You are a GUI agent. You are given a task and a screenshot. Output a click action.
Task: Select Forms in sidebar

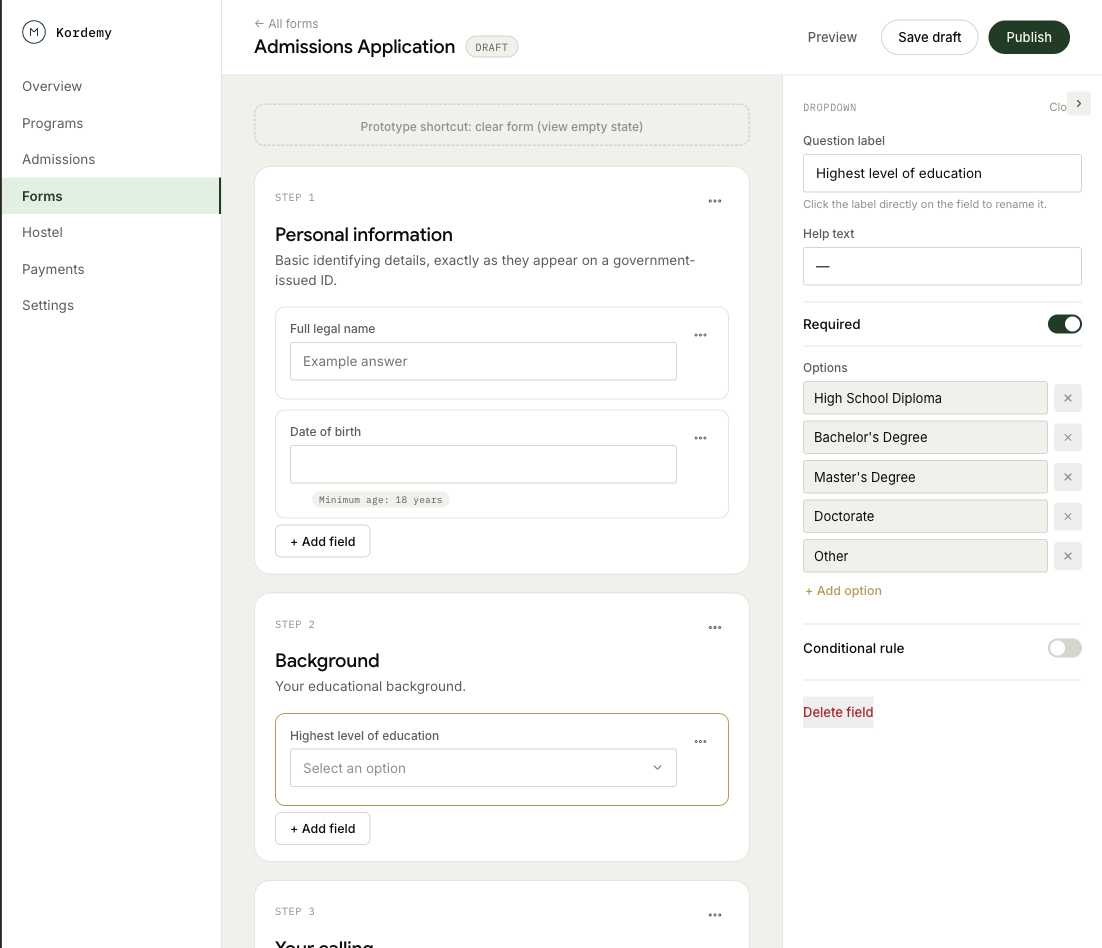pyautogui.click(x=110, y=196)
